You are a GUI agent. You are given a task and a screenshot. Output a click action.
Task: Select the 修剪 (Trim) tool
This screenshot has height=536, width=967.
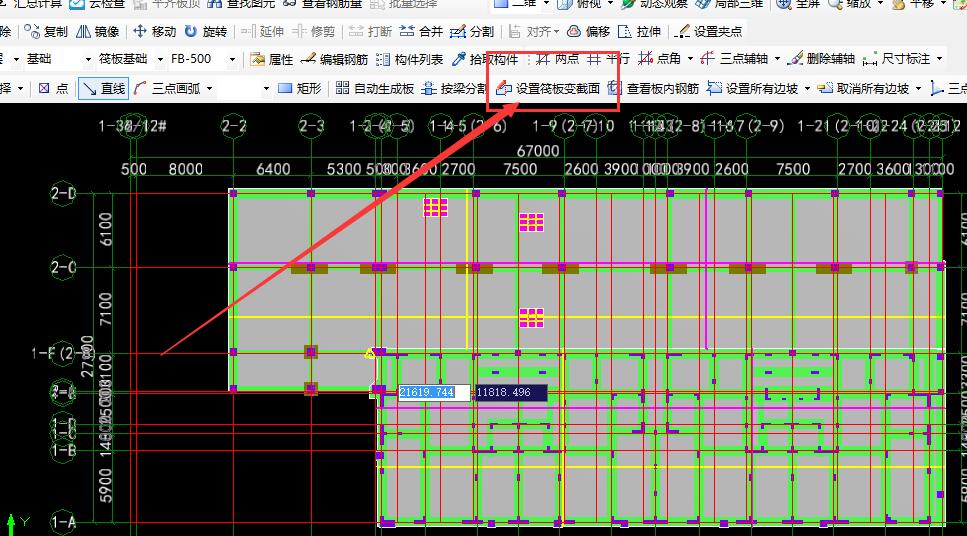(314, 31)
